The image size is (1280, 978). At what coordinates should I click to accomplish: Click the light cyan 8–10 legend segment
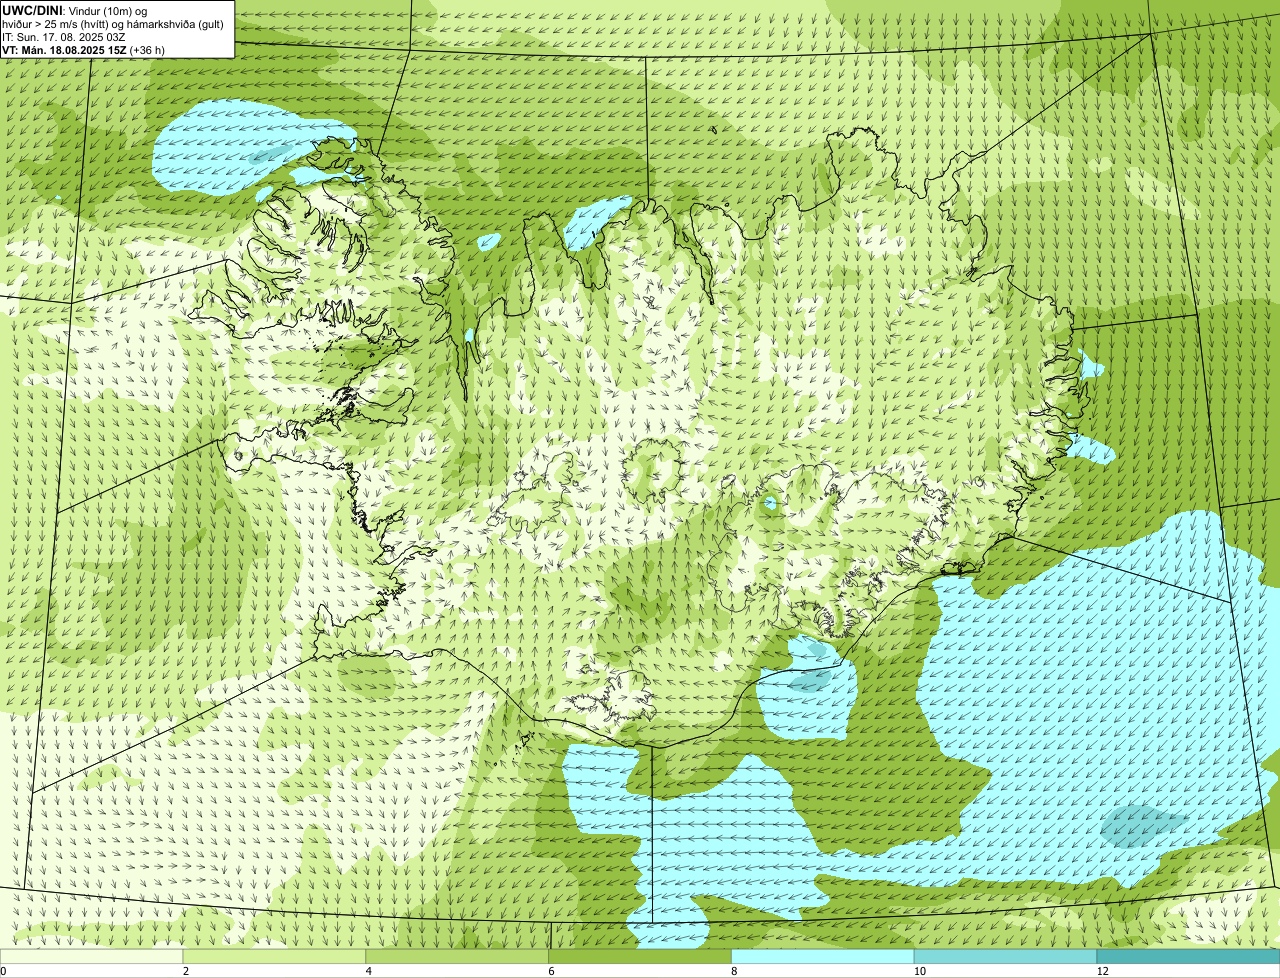point(823,956)
